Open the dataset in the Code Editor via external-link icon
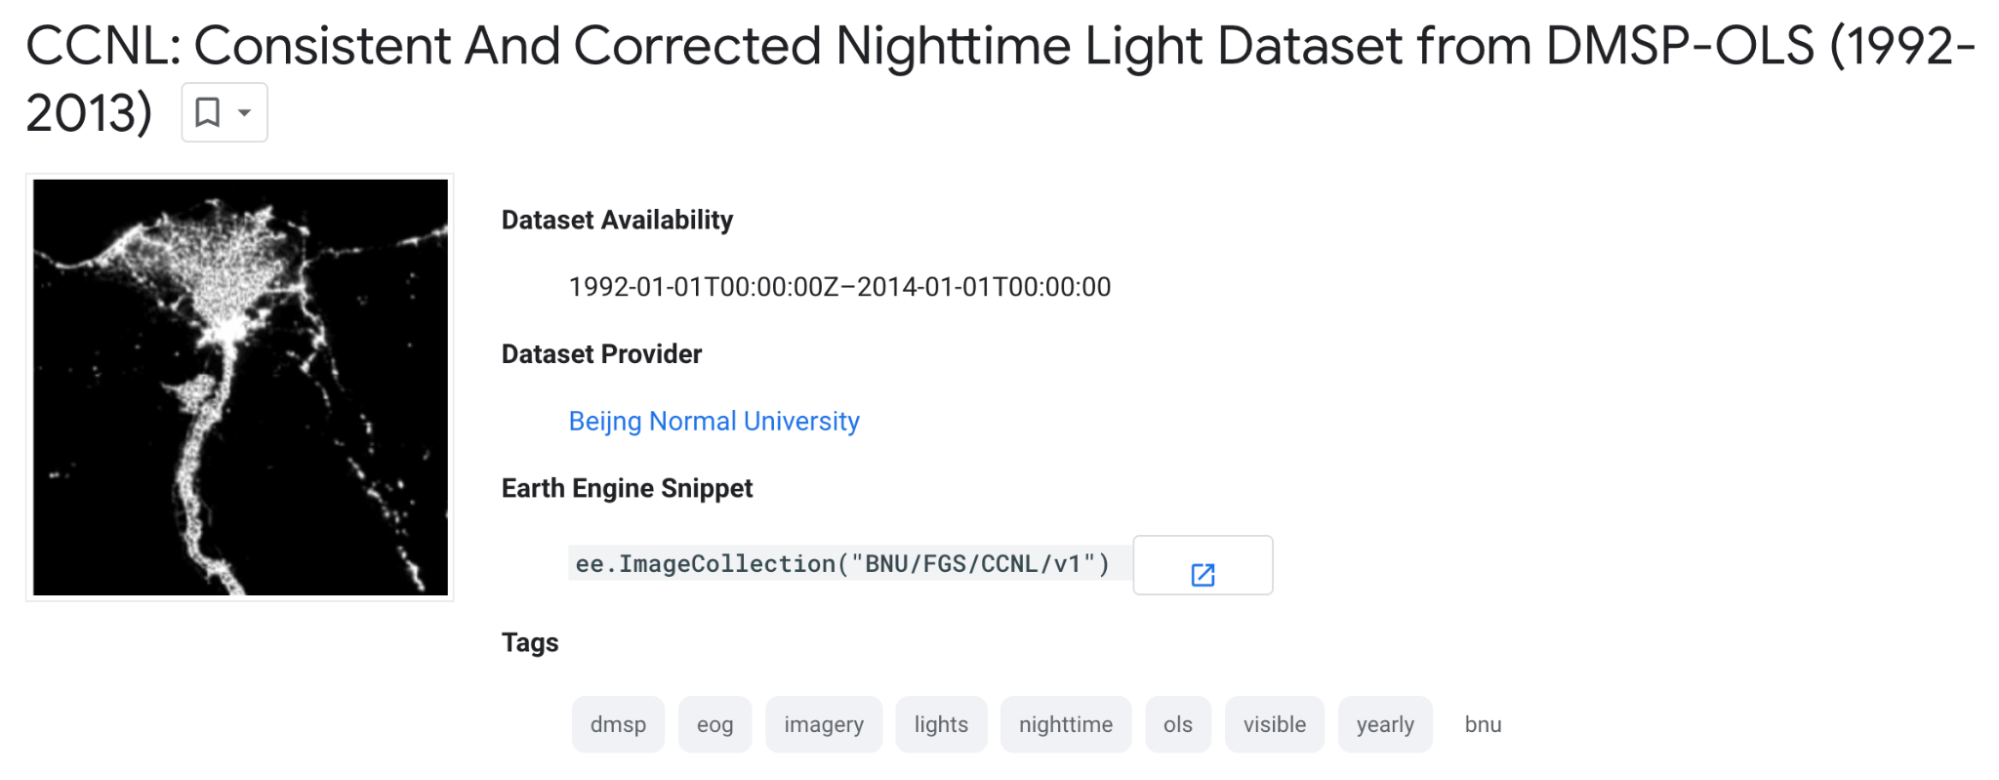 point(1202,574)
